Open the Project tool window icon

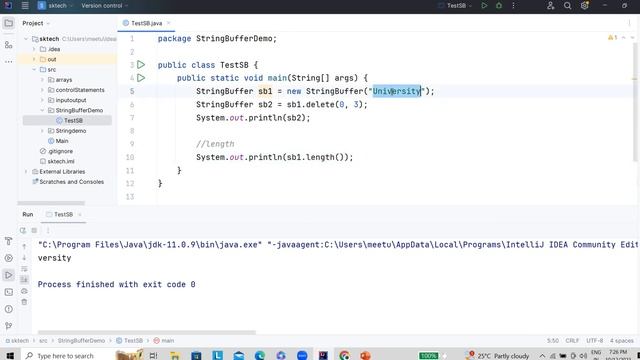pyautogui.click(x=9, y=23)
